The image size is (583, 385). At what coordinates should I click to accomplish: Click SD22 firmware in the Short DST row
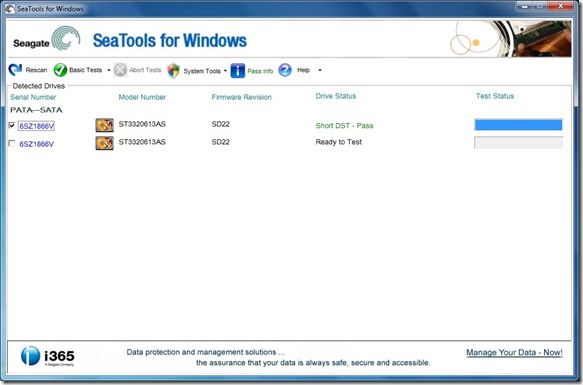point(220,124)
